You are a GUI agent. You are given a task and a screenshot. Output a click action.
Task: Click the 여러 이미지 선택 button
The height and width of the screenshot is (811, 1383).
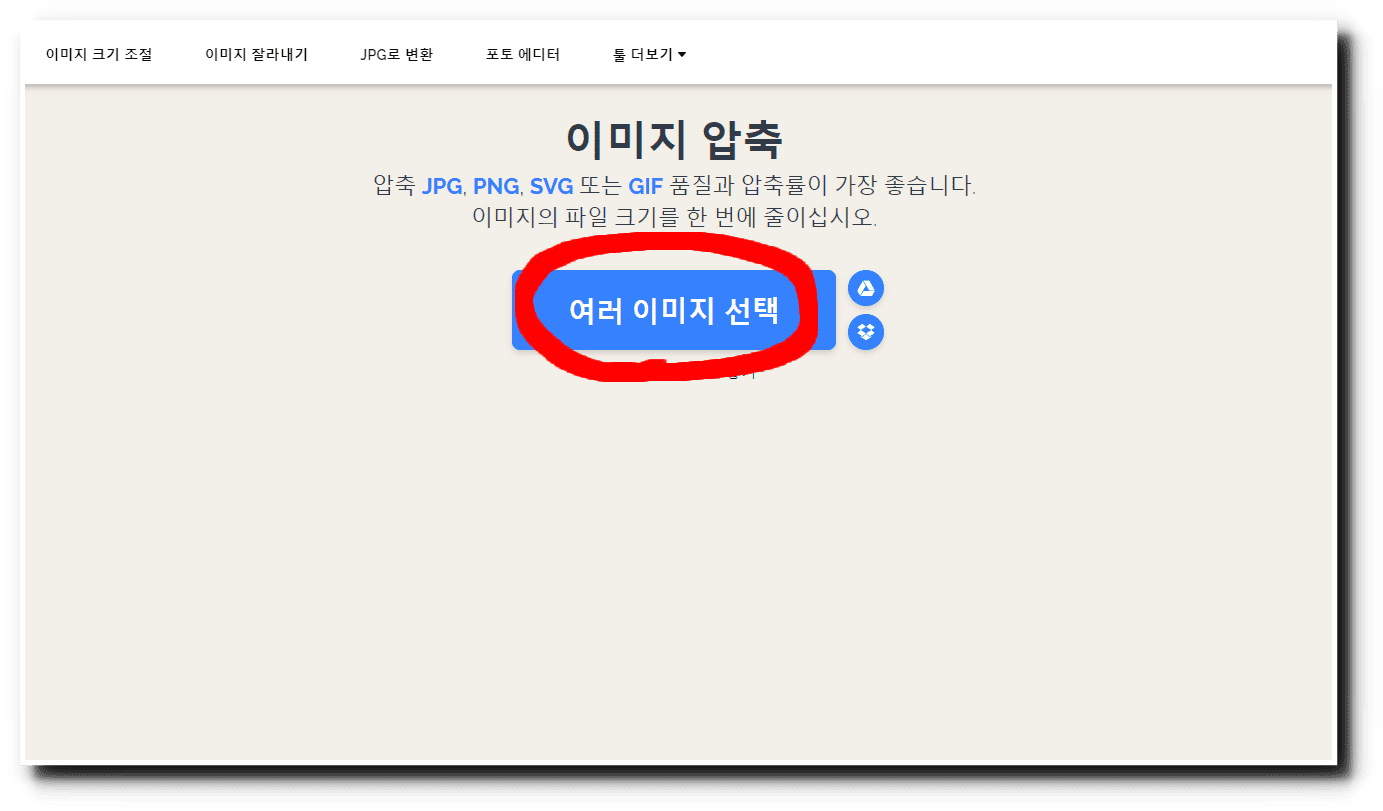click(670, 310)
